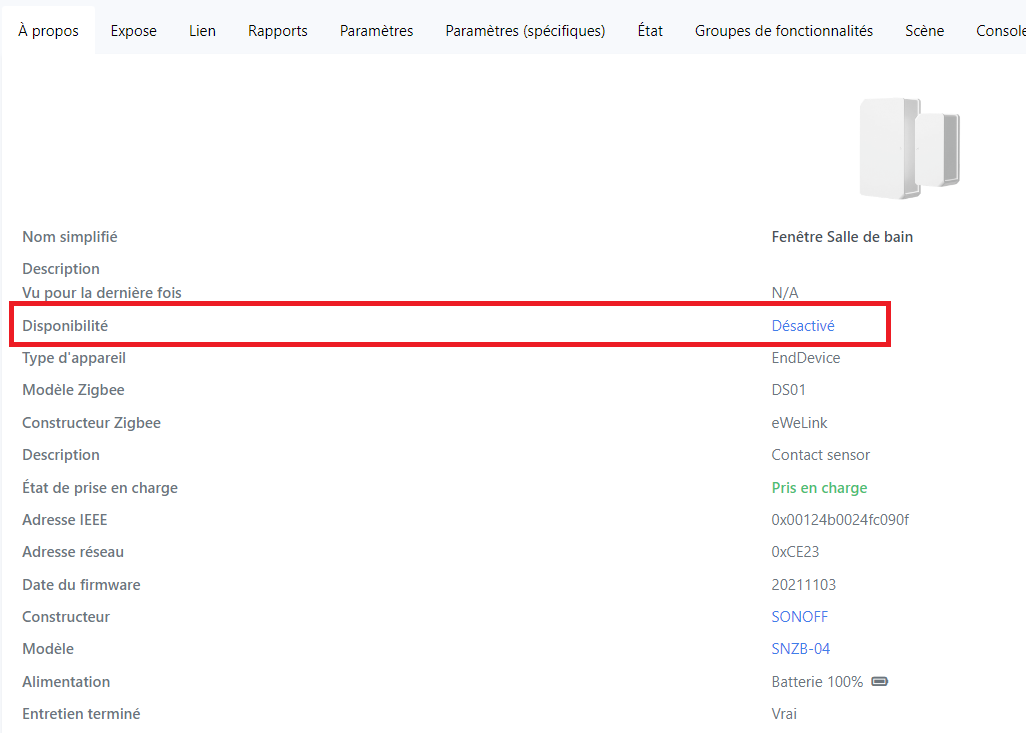1026x733 pixels.
Task: Follow the SNZB-04 model link
Action: click(x=800, y=649)
